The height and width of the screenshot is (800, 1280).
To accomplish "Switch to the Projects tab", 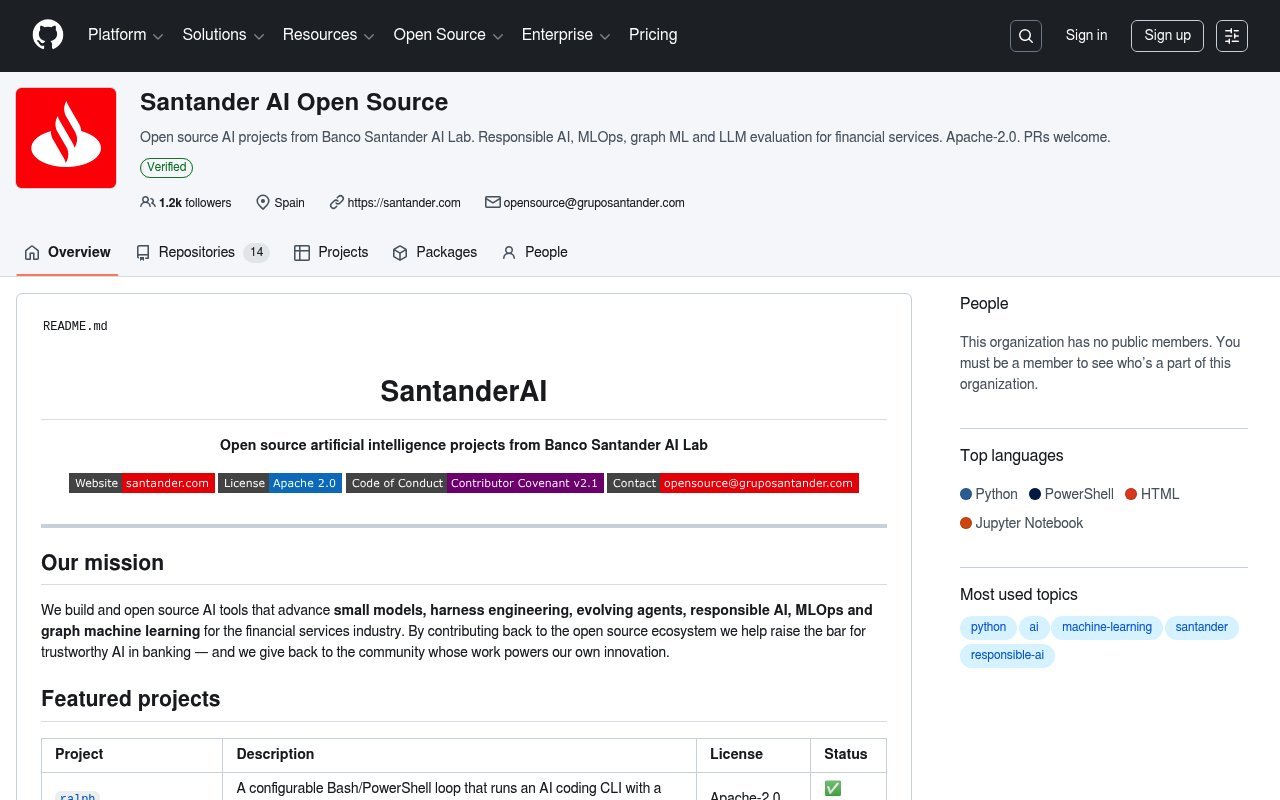I will (x=331, y=252).
